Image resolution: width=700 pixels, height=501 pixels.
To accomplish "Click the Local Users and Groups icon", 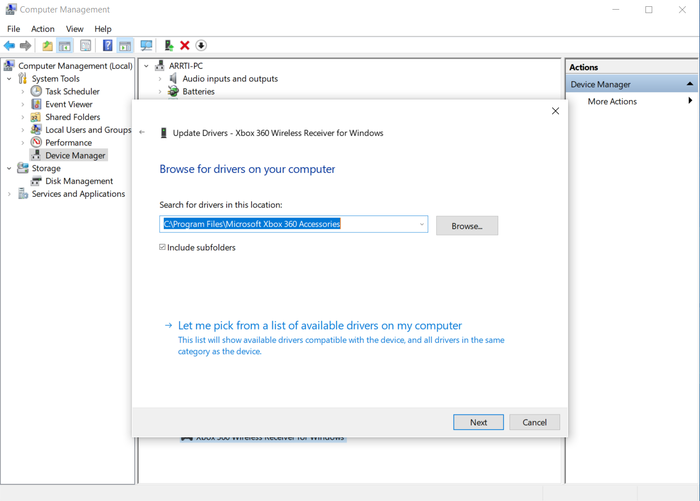I will click(x=36, y=129).
